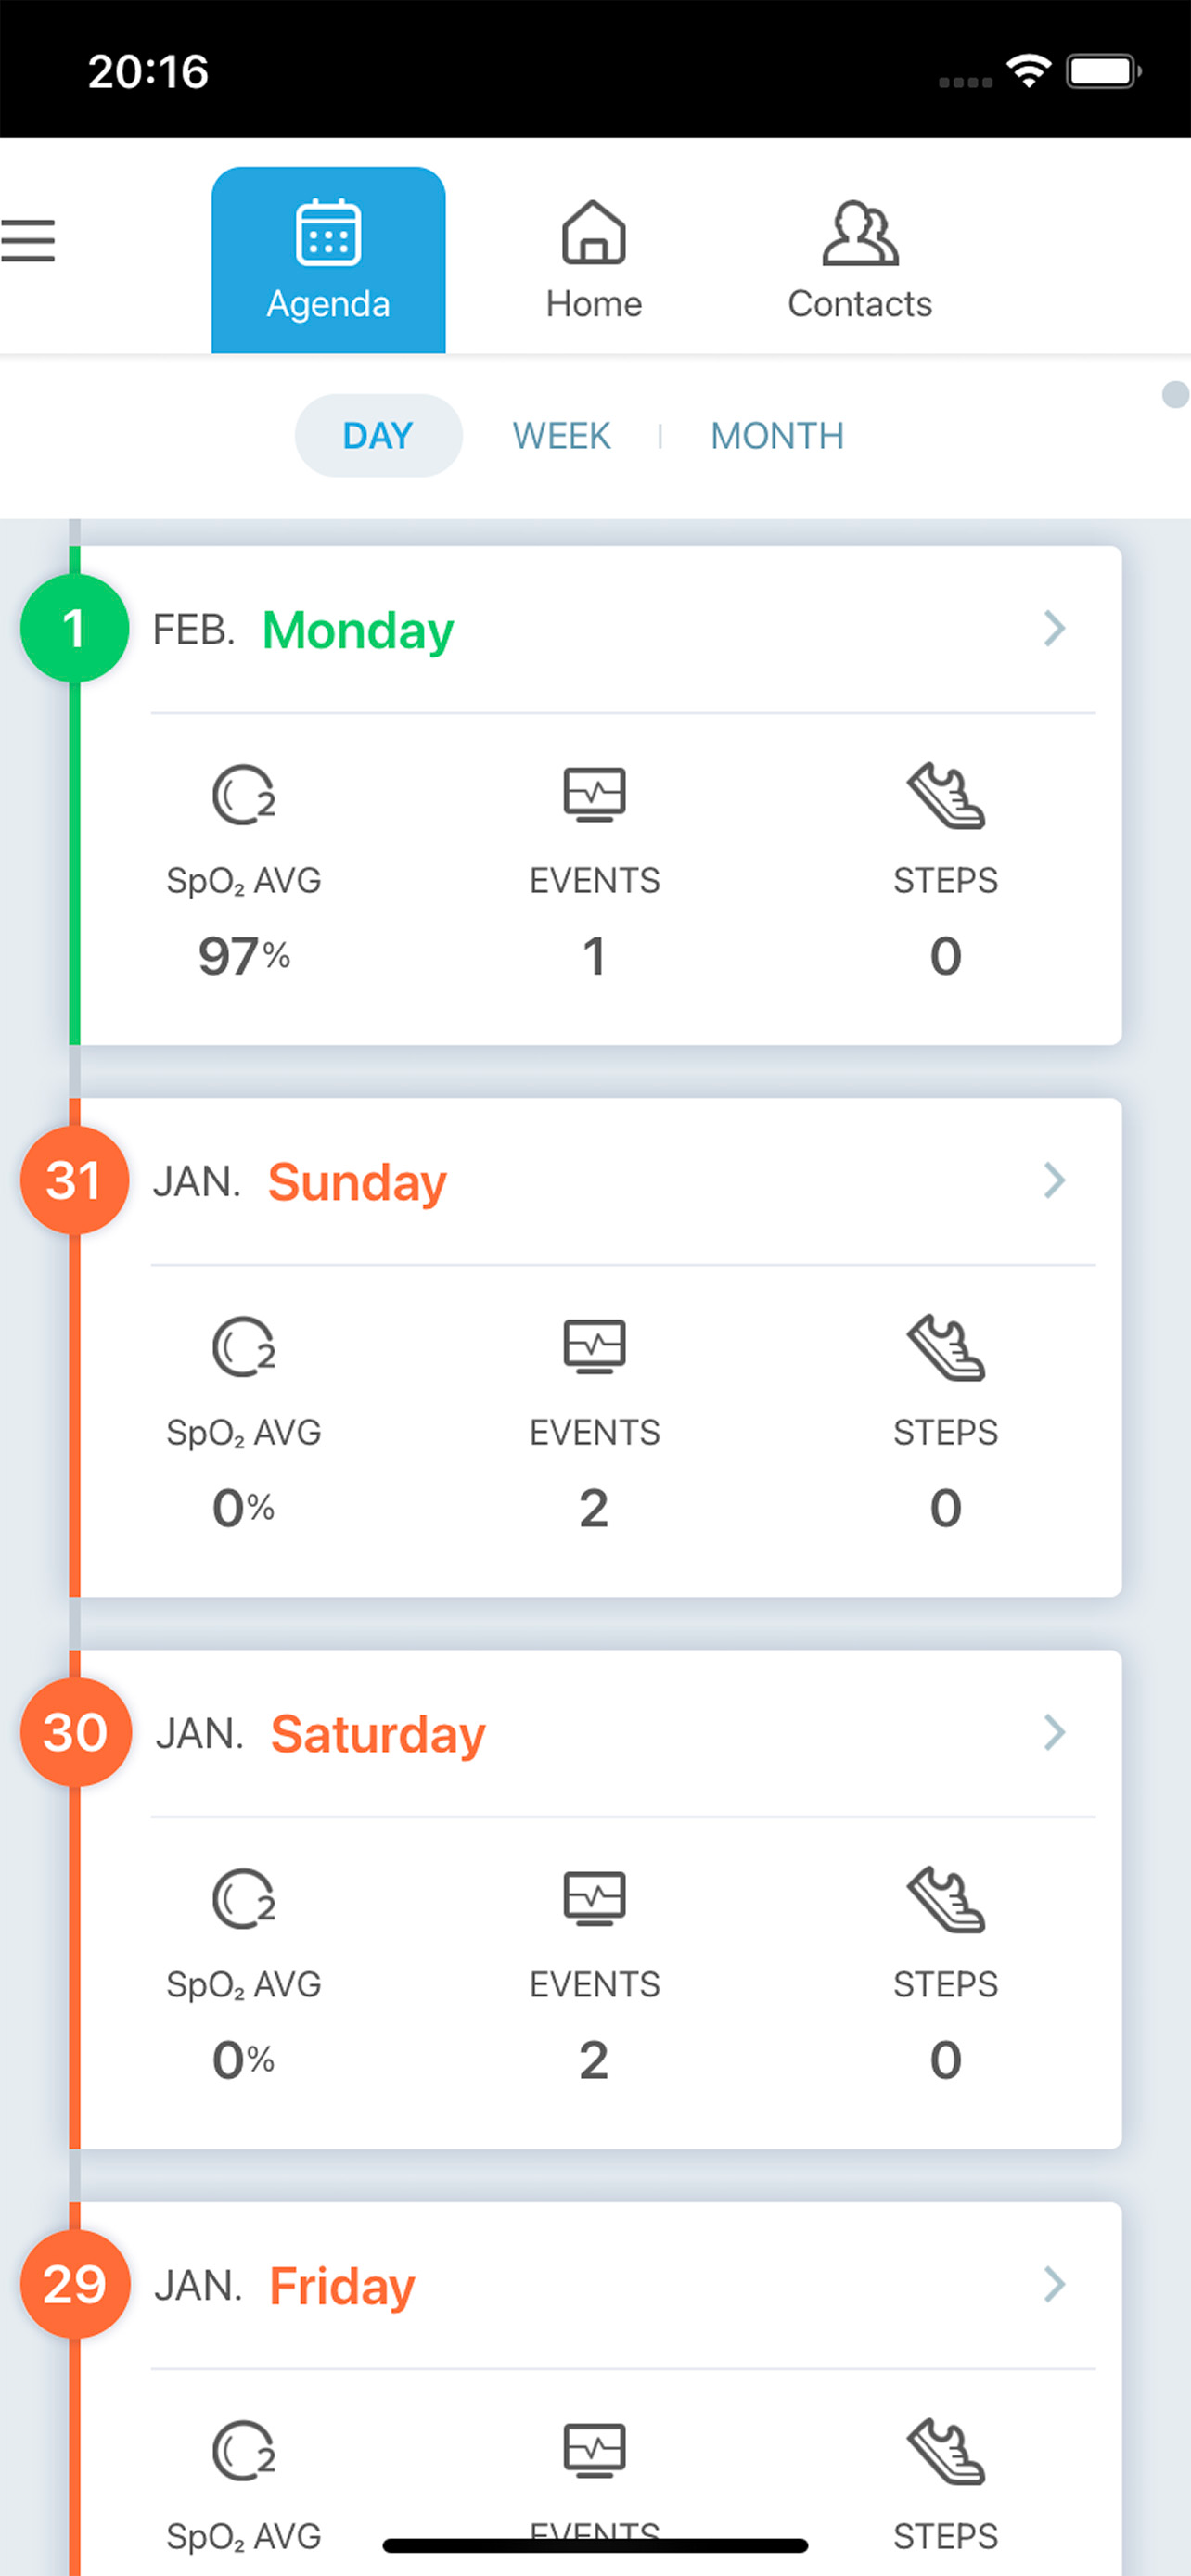Tap Monday's SpO2 average icon
The image size is (1191, 2576).
243,795
